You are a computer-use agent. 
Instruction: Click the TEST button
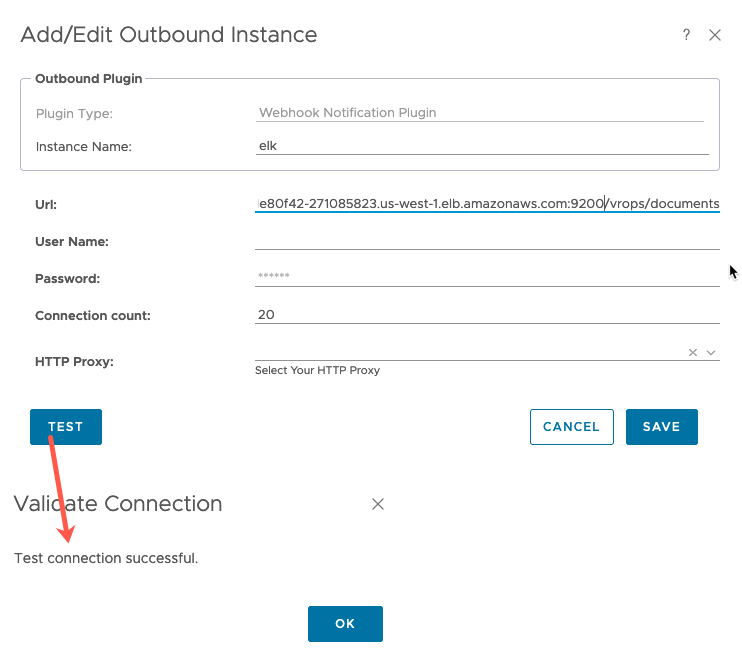click(x=66, y=427)
